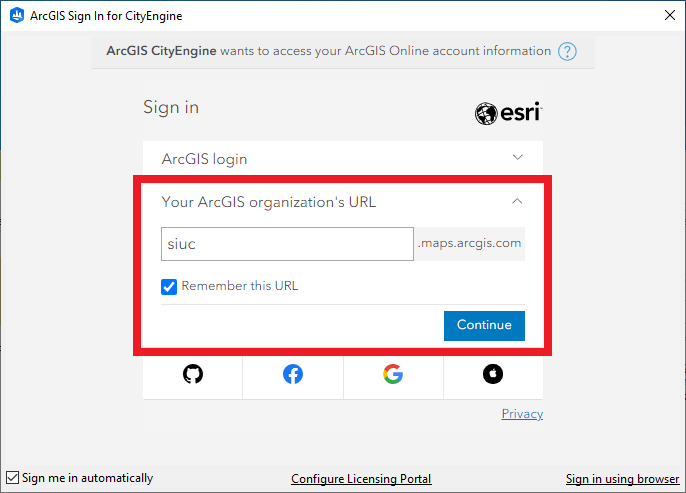Open the Privacy link
This screenshot has width=686, height=493.
(x=522, y=414)
